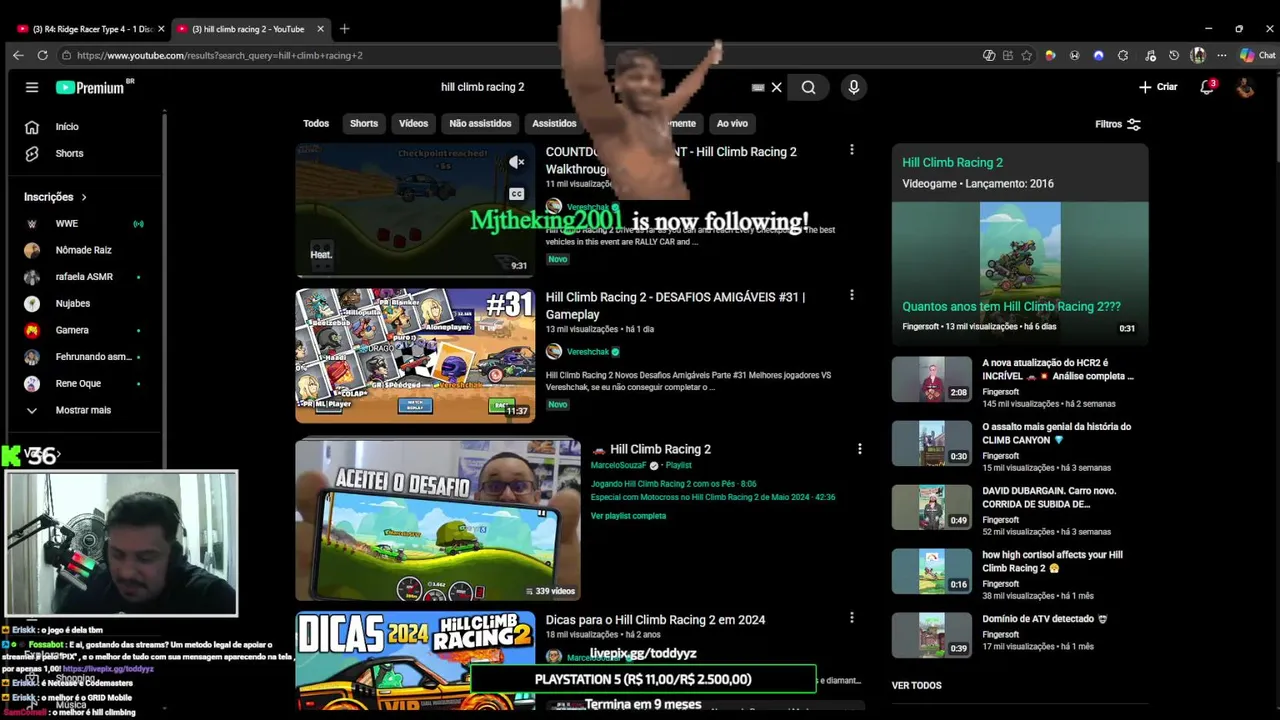Reload the page

pyautogui.click(x=42, y=55)
